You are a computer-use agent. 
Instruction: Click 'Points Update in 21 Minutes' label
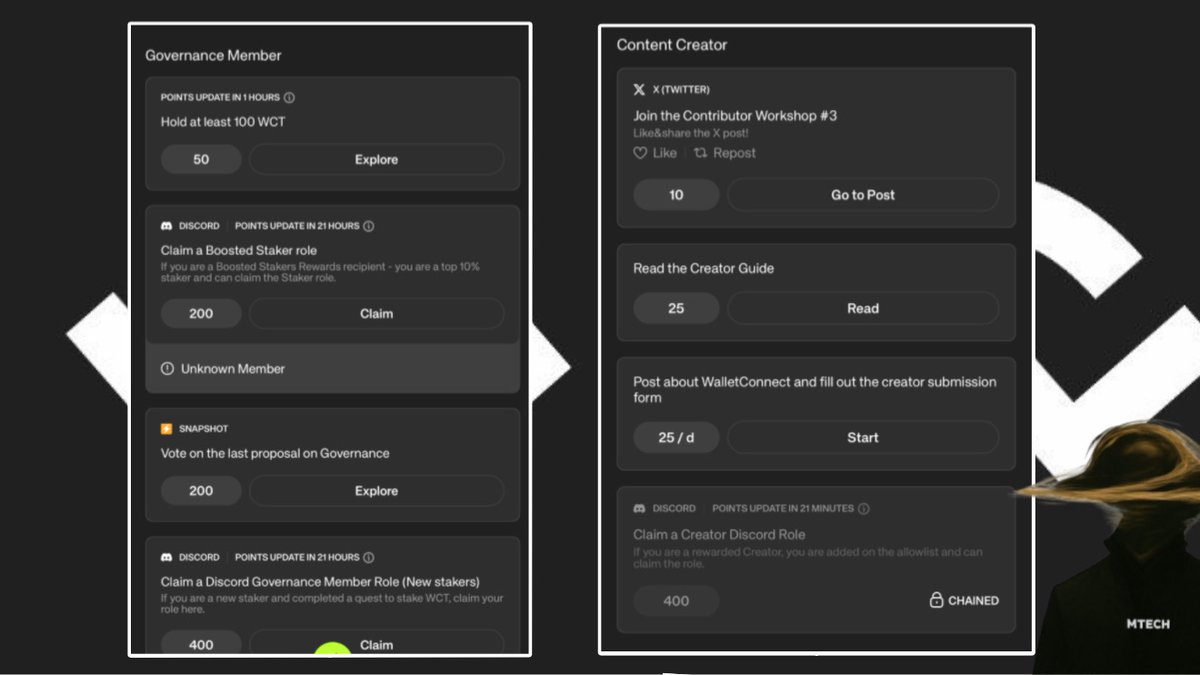click(783, 508)
